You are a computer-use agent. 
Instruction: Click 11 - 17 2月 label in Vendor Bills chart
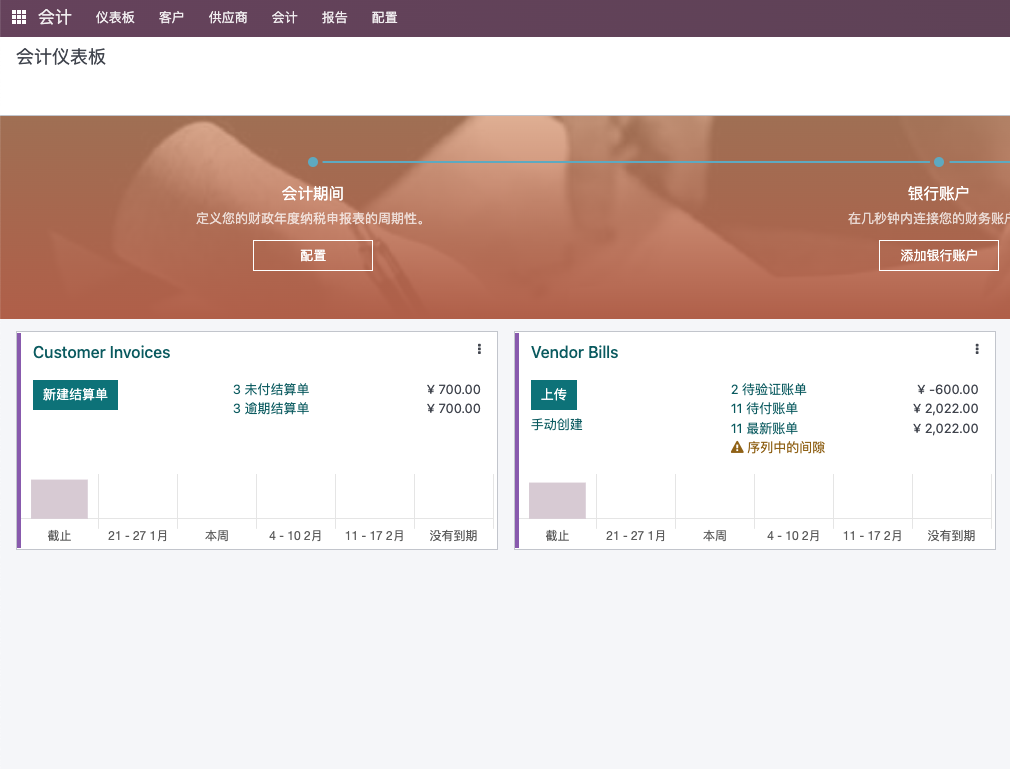(x=872, y=536)
